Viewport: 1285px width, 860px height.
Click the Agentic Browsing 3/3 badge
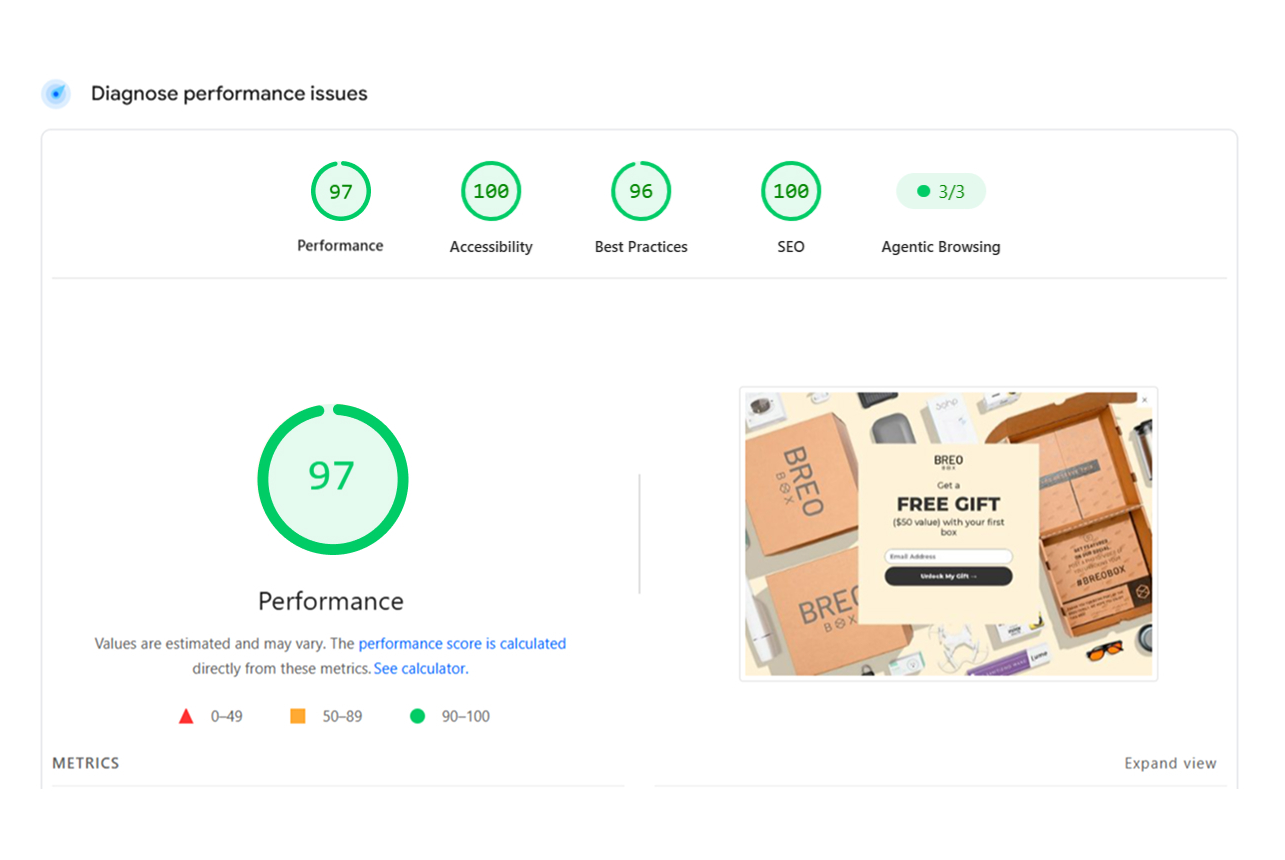(941, 191)
